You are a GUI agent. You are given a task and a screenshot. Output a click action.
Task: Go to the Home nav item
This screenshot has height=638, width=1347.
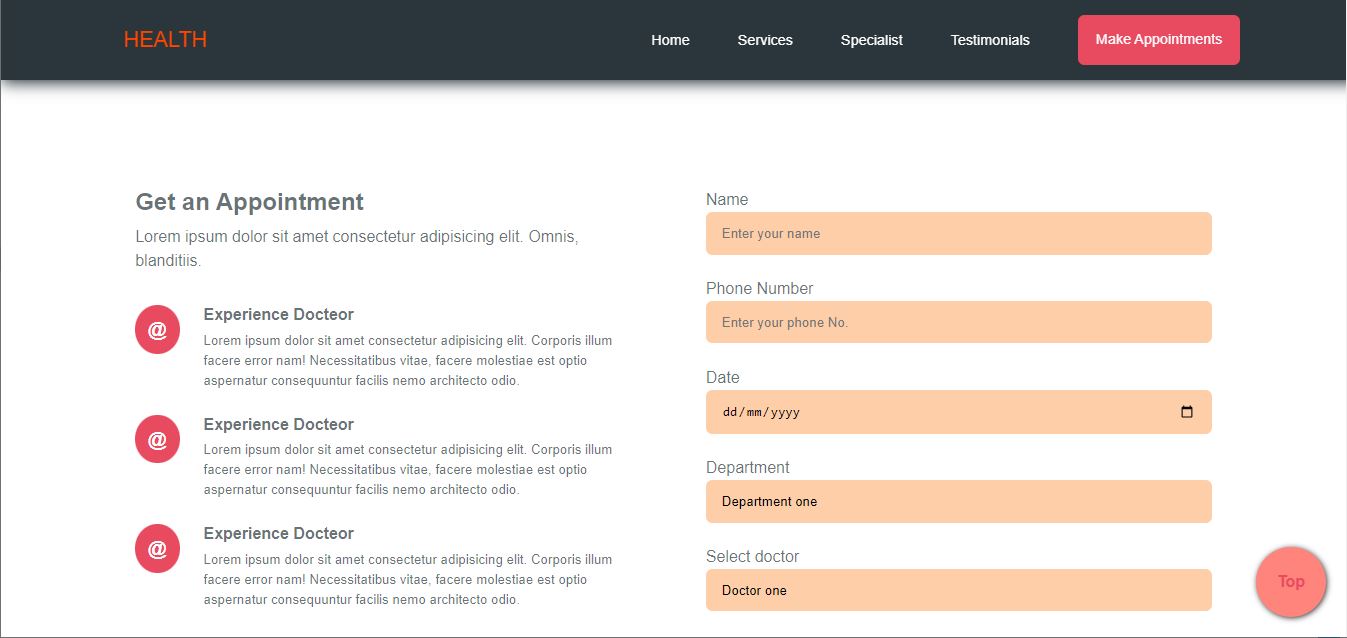[670, 40]
